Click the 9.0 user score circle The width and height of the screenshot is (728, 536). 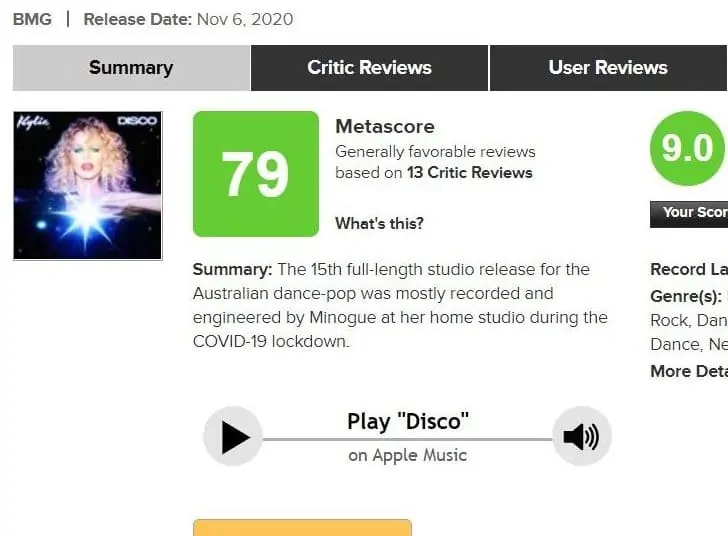coord(687,149)
